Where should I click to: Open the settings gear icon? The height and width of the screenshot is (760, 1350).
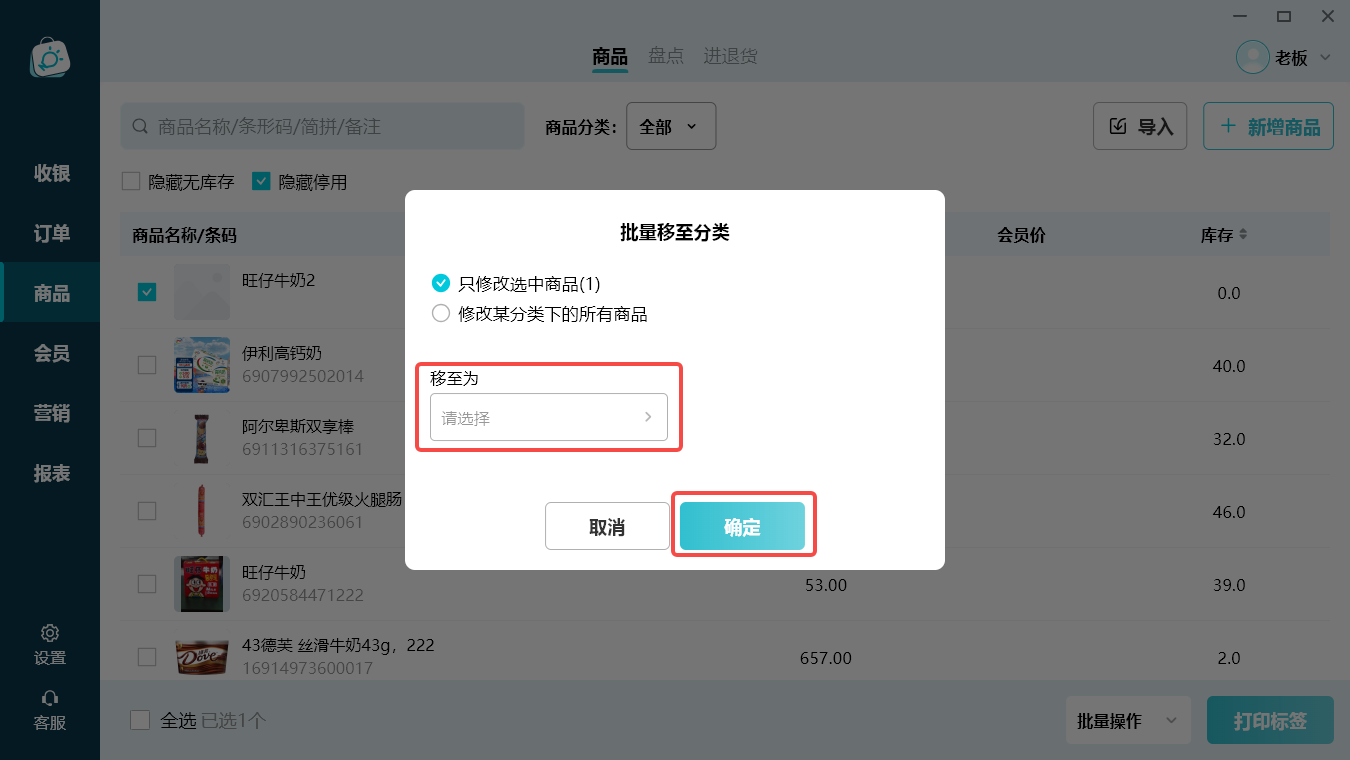[50, 633]
